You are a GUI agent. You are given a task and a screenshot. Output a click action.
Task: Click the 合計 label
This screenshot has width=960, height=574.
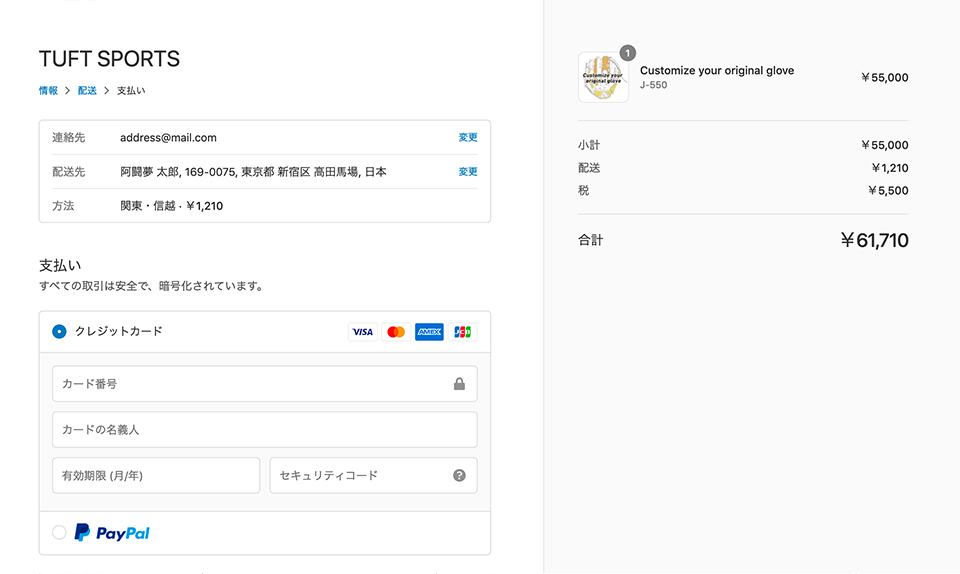[590, 240]
